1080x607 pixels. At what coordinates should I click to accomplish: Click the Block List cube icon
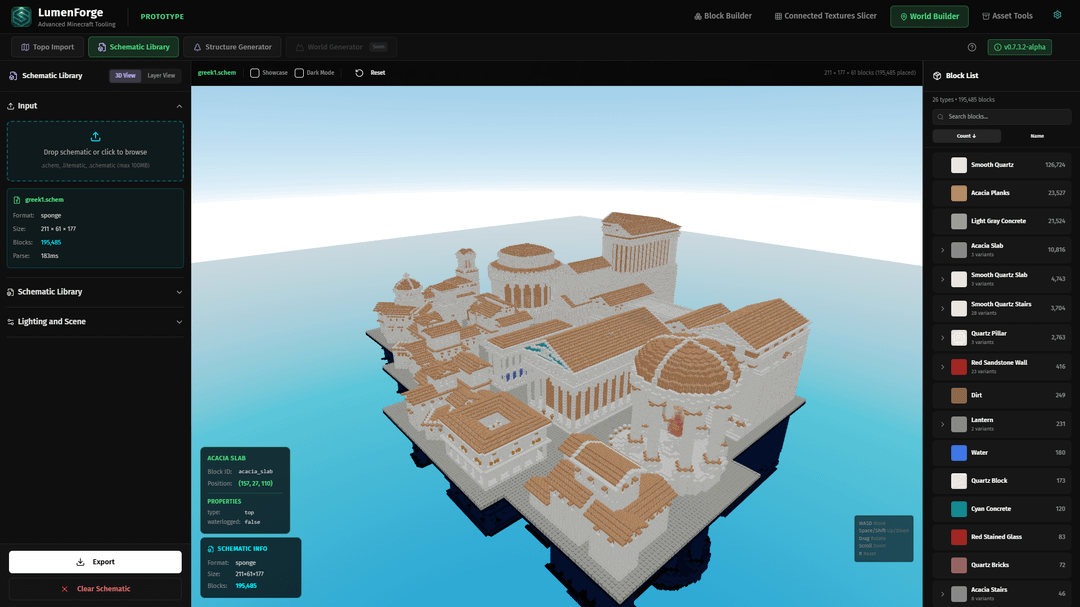pos(937,76)
